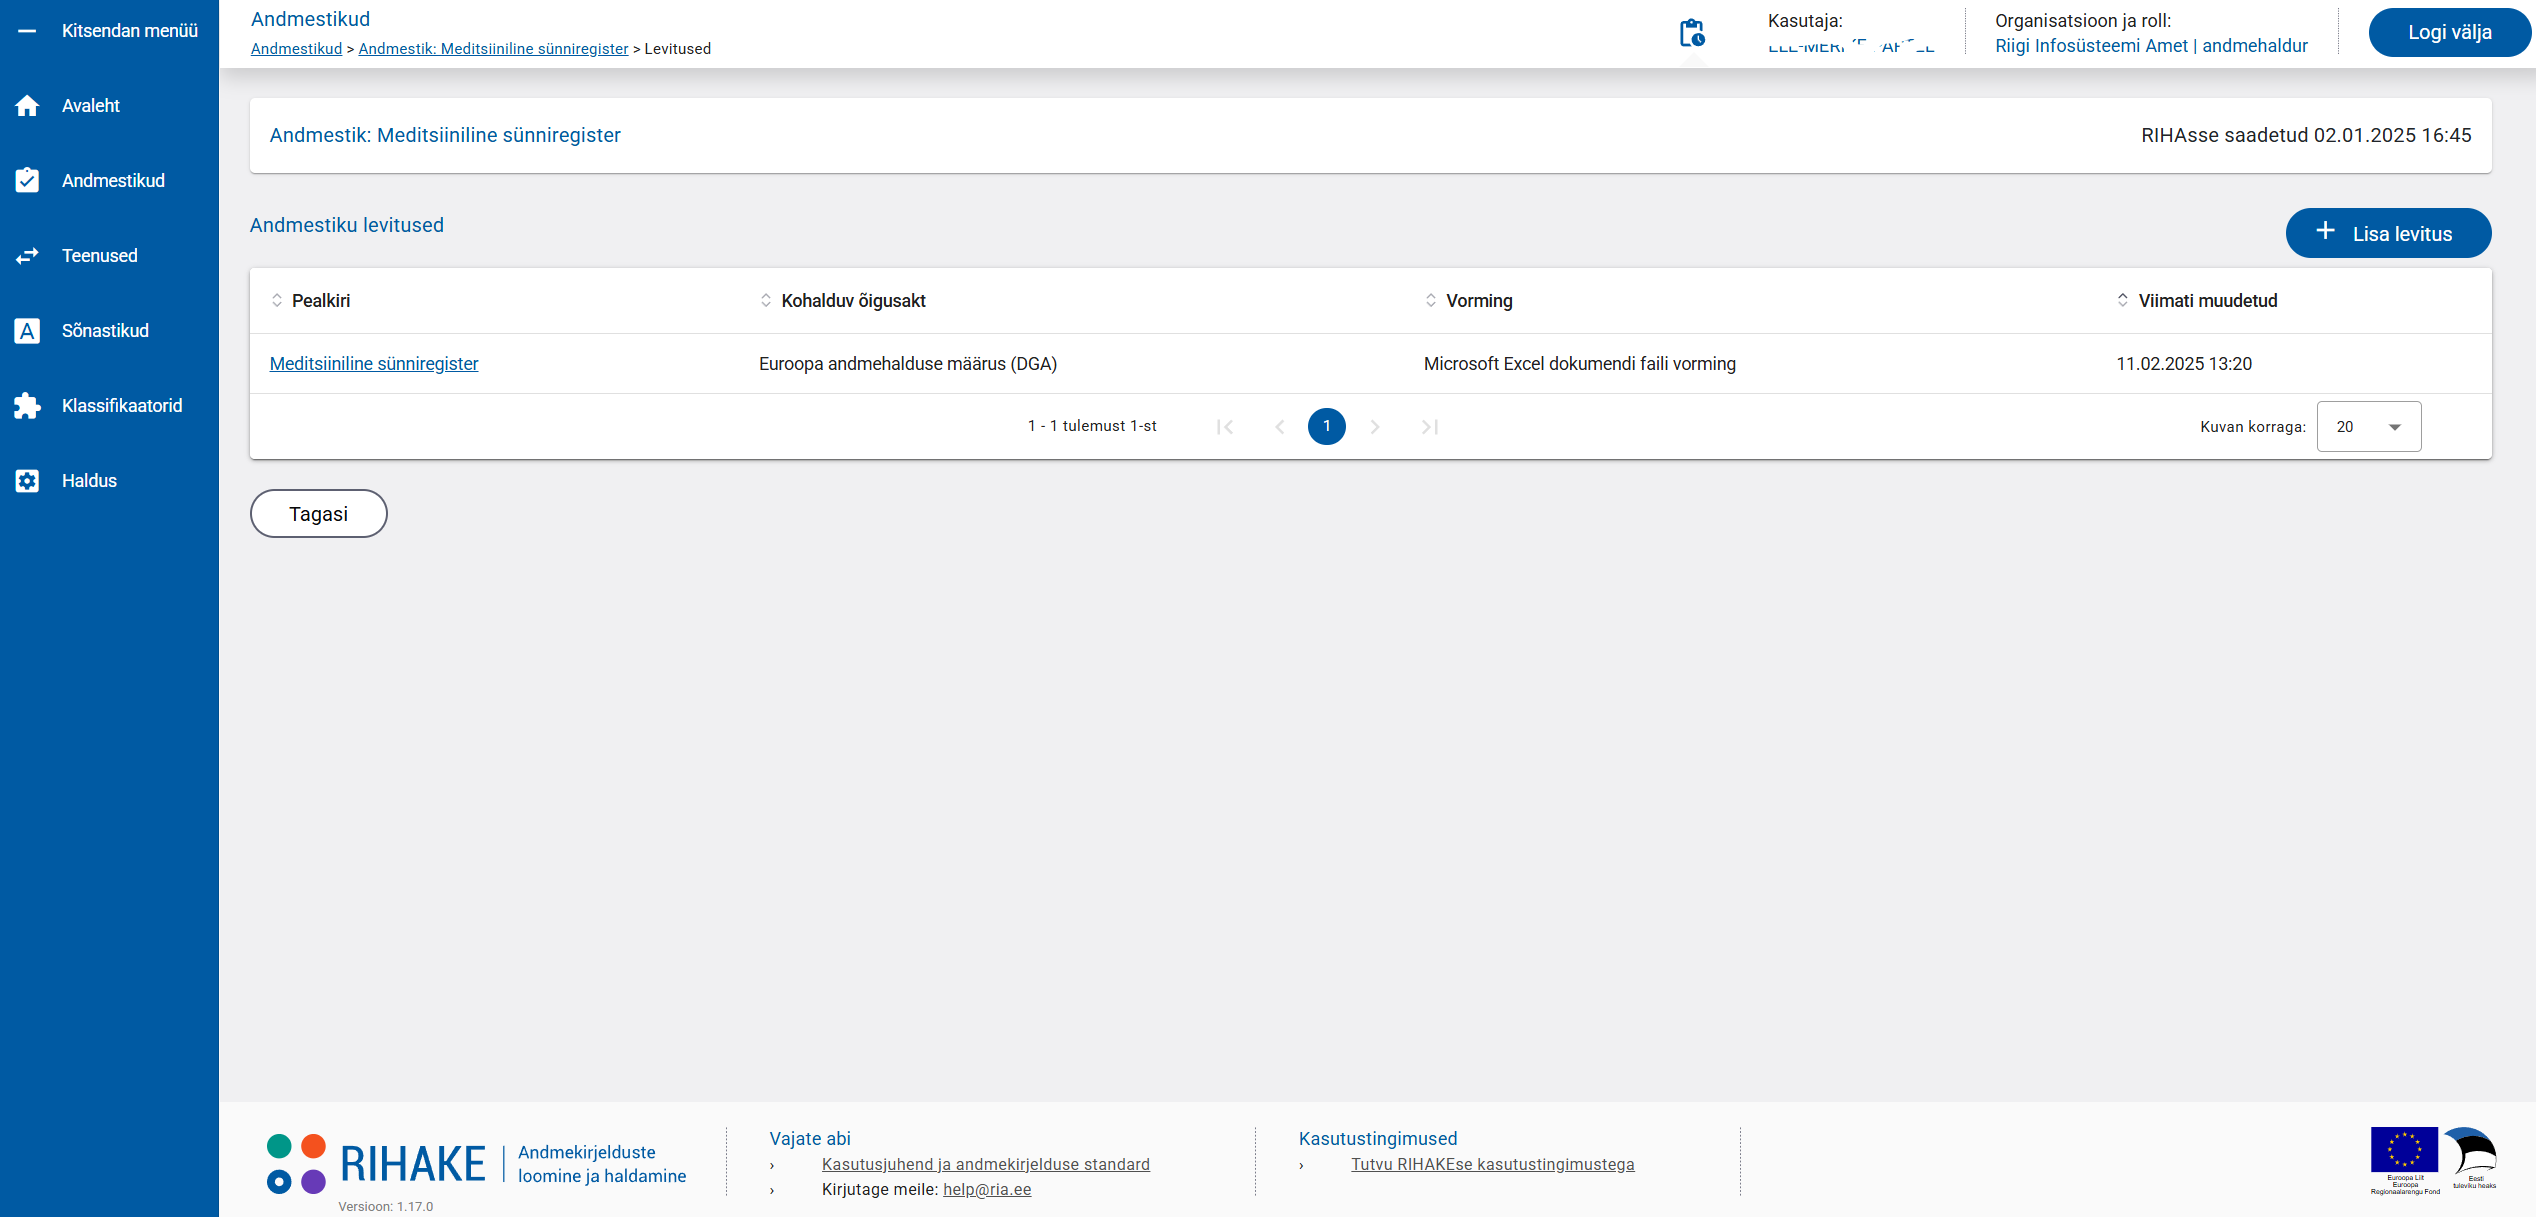The width and height of the screenshot is (2536, 1217).
Task: Click the Avaleht home icon
Action: pyautogui.click(x=27, y=106)
